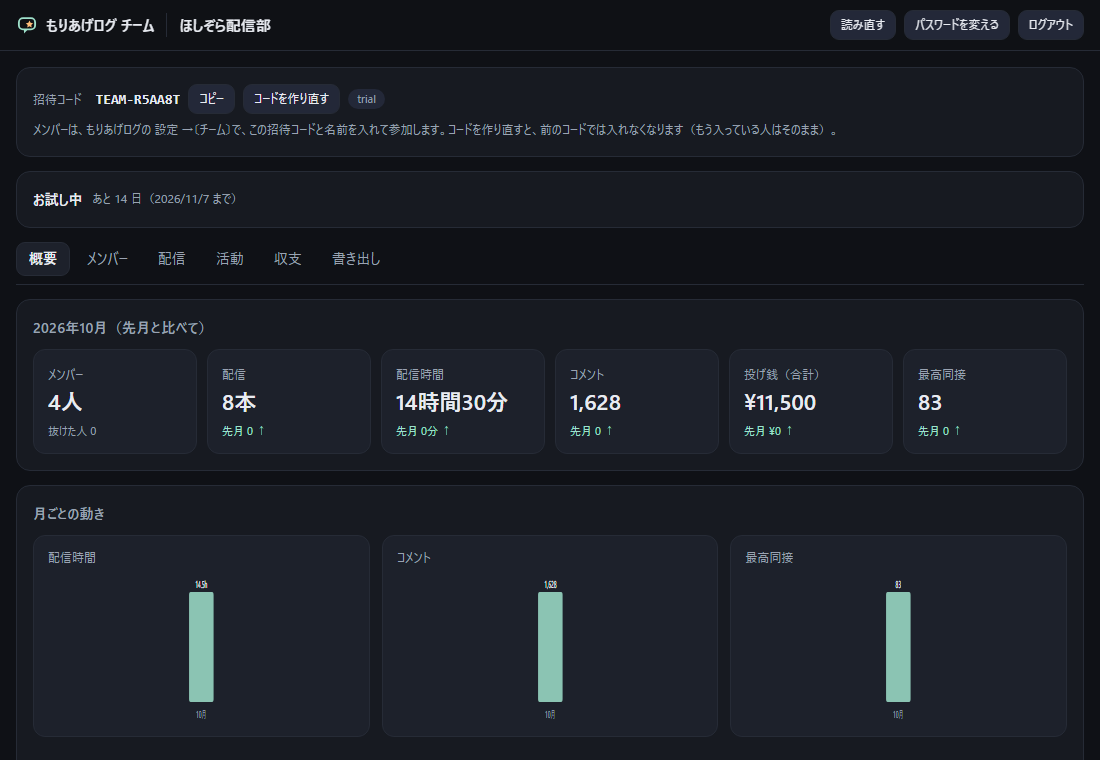Image resolution: width=1100 pixels, height=760 pixels.
Task: Click the trial badge
Action: [366, 99]
